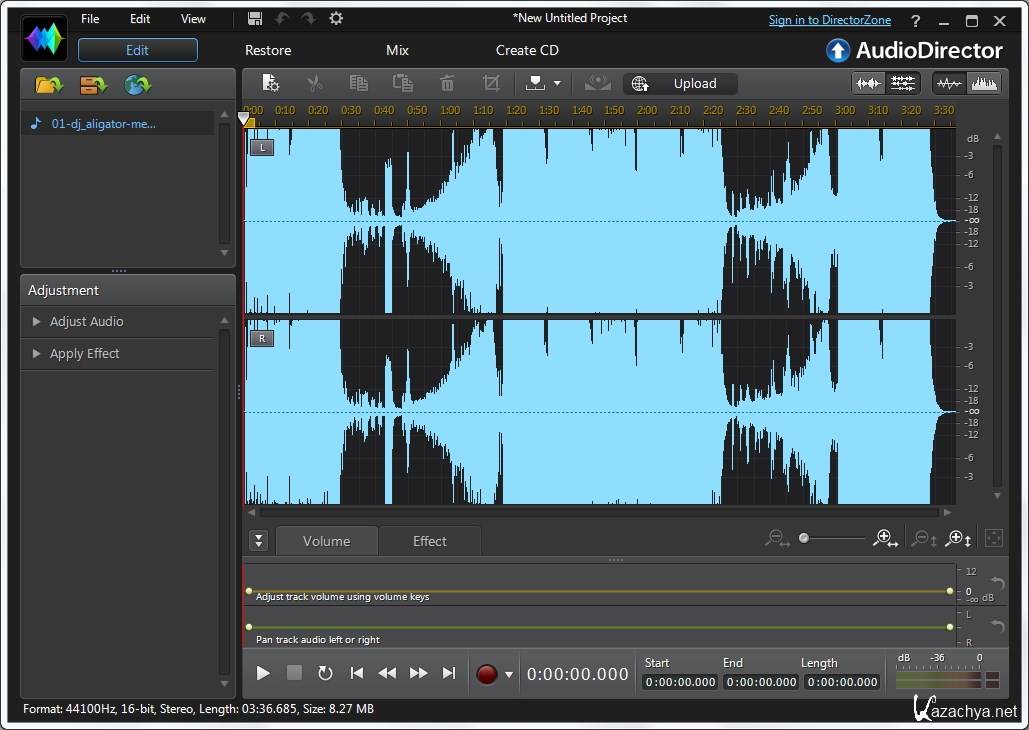Toggle loop playback button
Image resolution: width=1029 pixels, height=730 pixels.
(x=325, y=673)
